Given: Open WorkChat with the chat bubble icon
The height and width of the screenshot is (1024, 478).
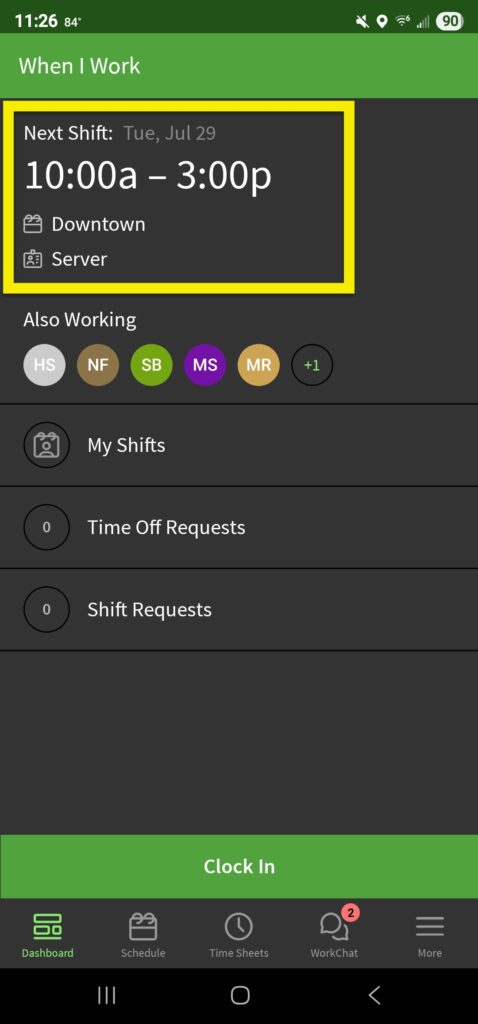Looking at the screenshot, I should 334,926.
